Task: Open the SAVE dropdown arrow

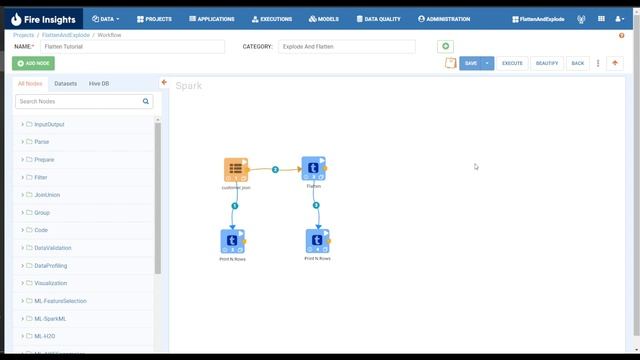Action: click(487, 63)
